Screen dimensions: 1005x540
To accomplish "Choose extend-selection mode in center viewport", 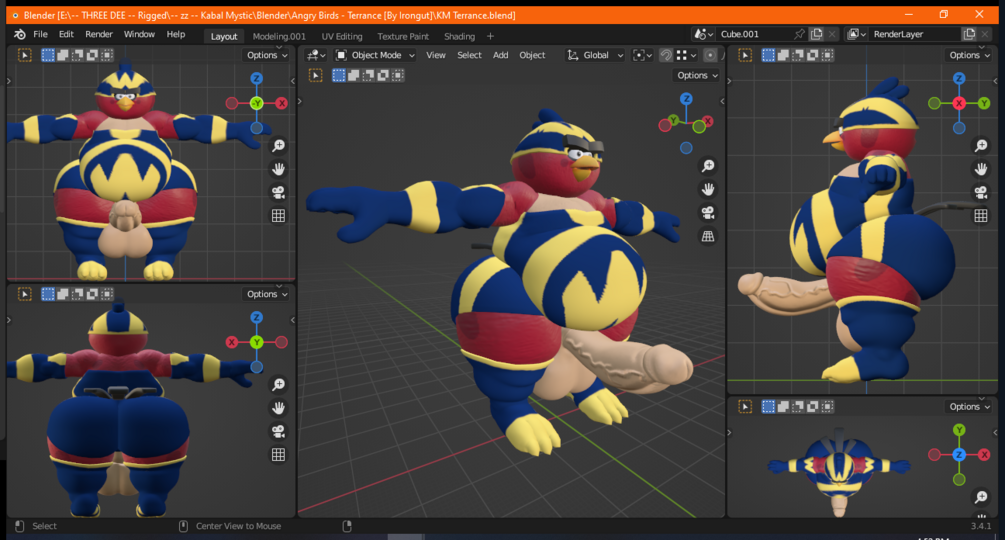I will pyautogui.click(x=353, y=76).
